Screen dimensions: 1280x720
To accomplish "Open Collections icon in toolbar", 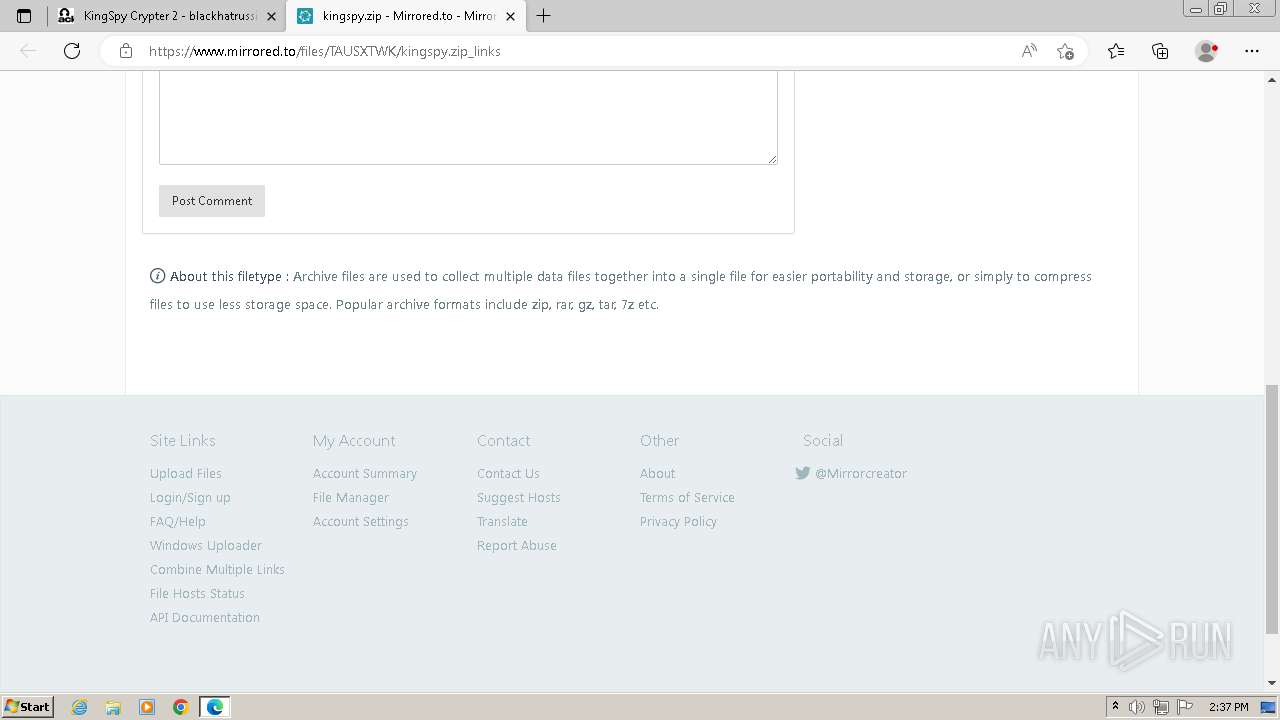I will point(1160,51).
